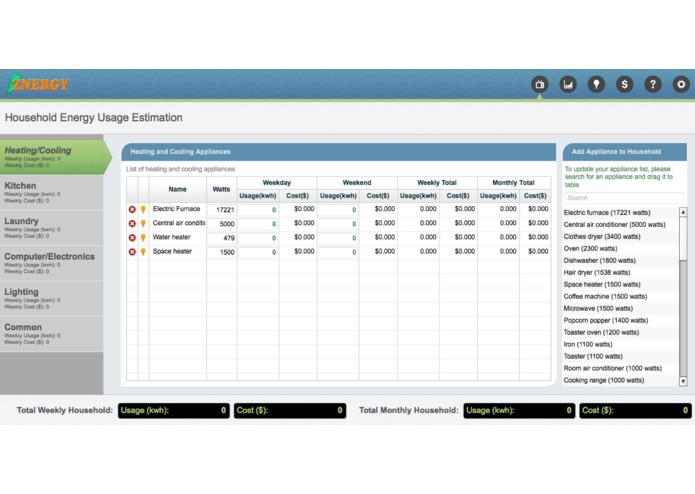Click the Monthly Total column header
The width and height of the screenshot is (695, 494).
tap(514, 183)
